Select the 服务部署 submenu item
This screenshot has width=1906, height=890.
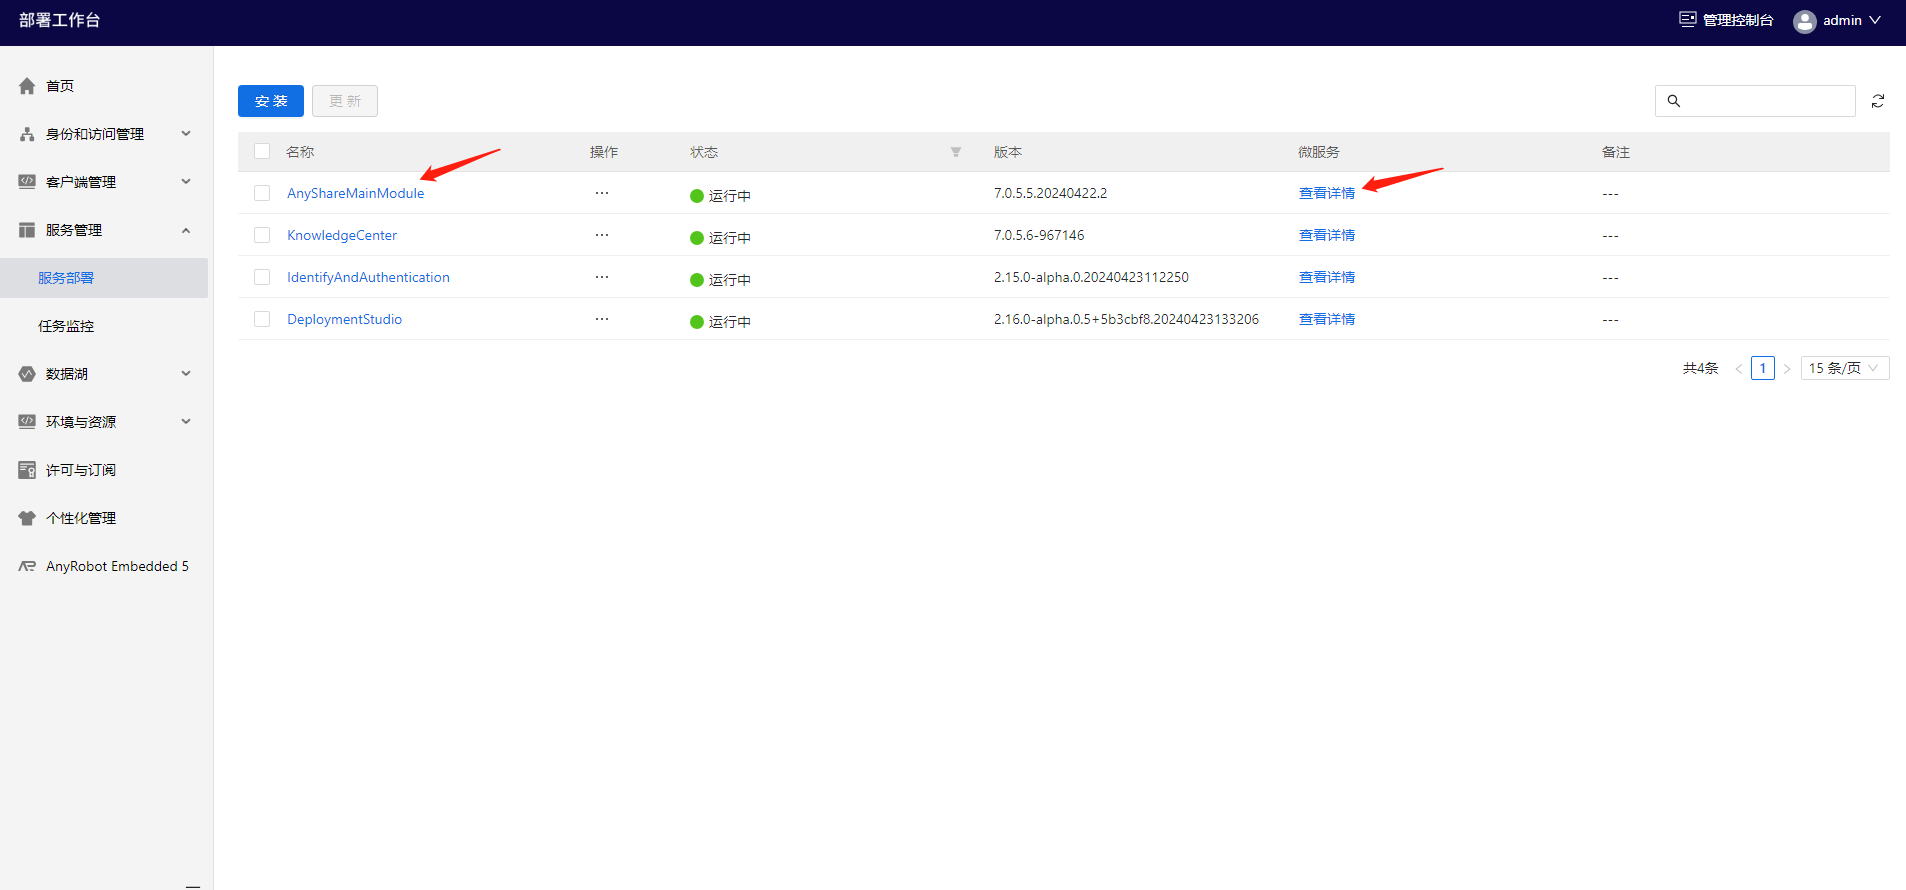tap(104, 278)
